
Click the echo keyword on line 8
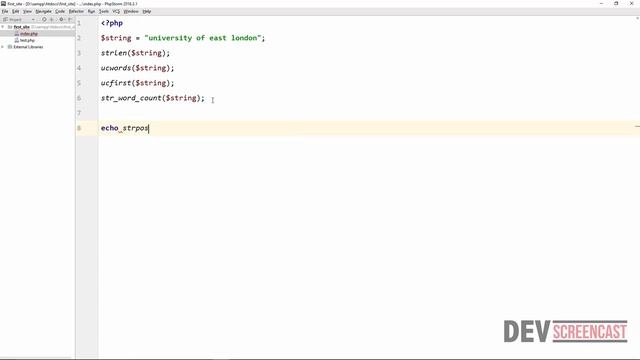(109, 128)
